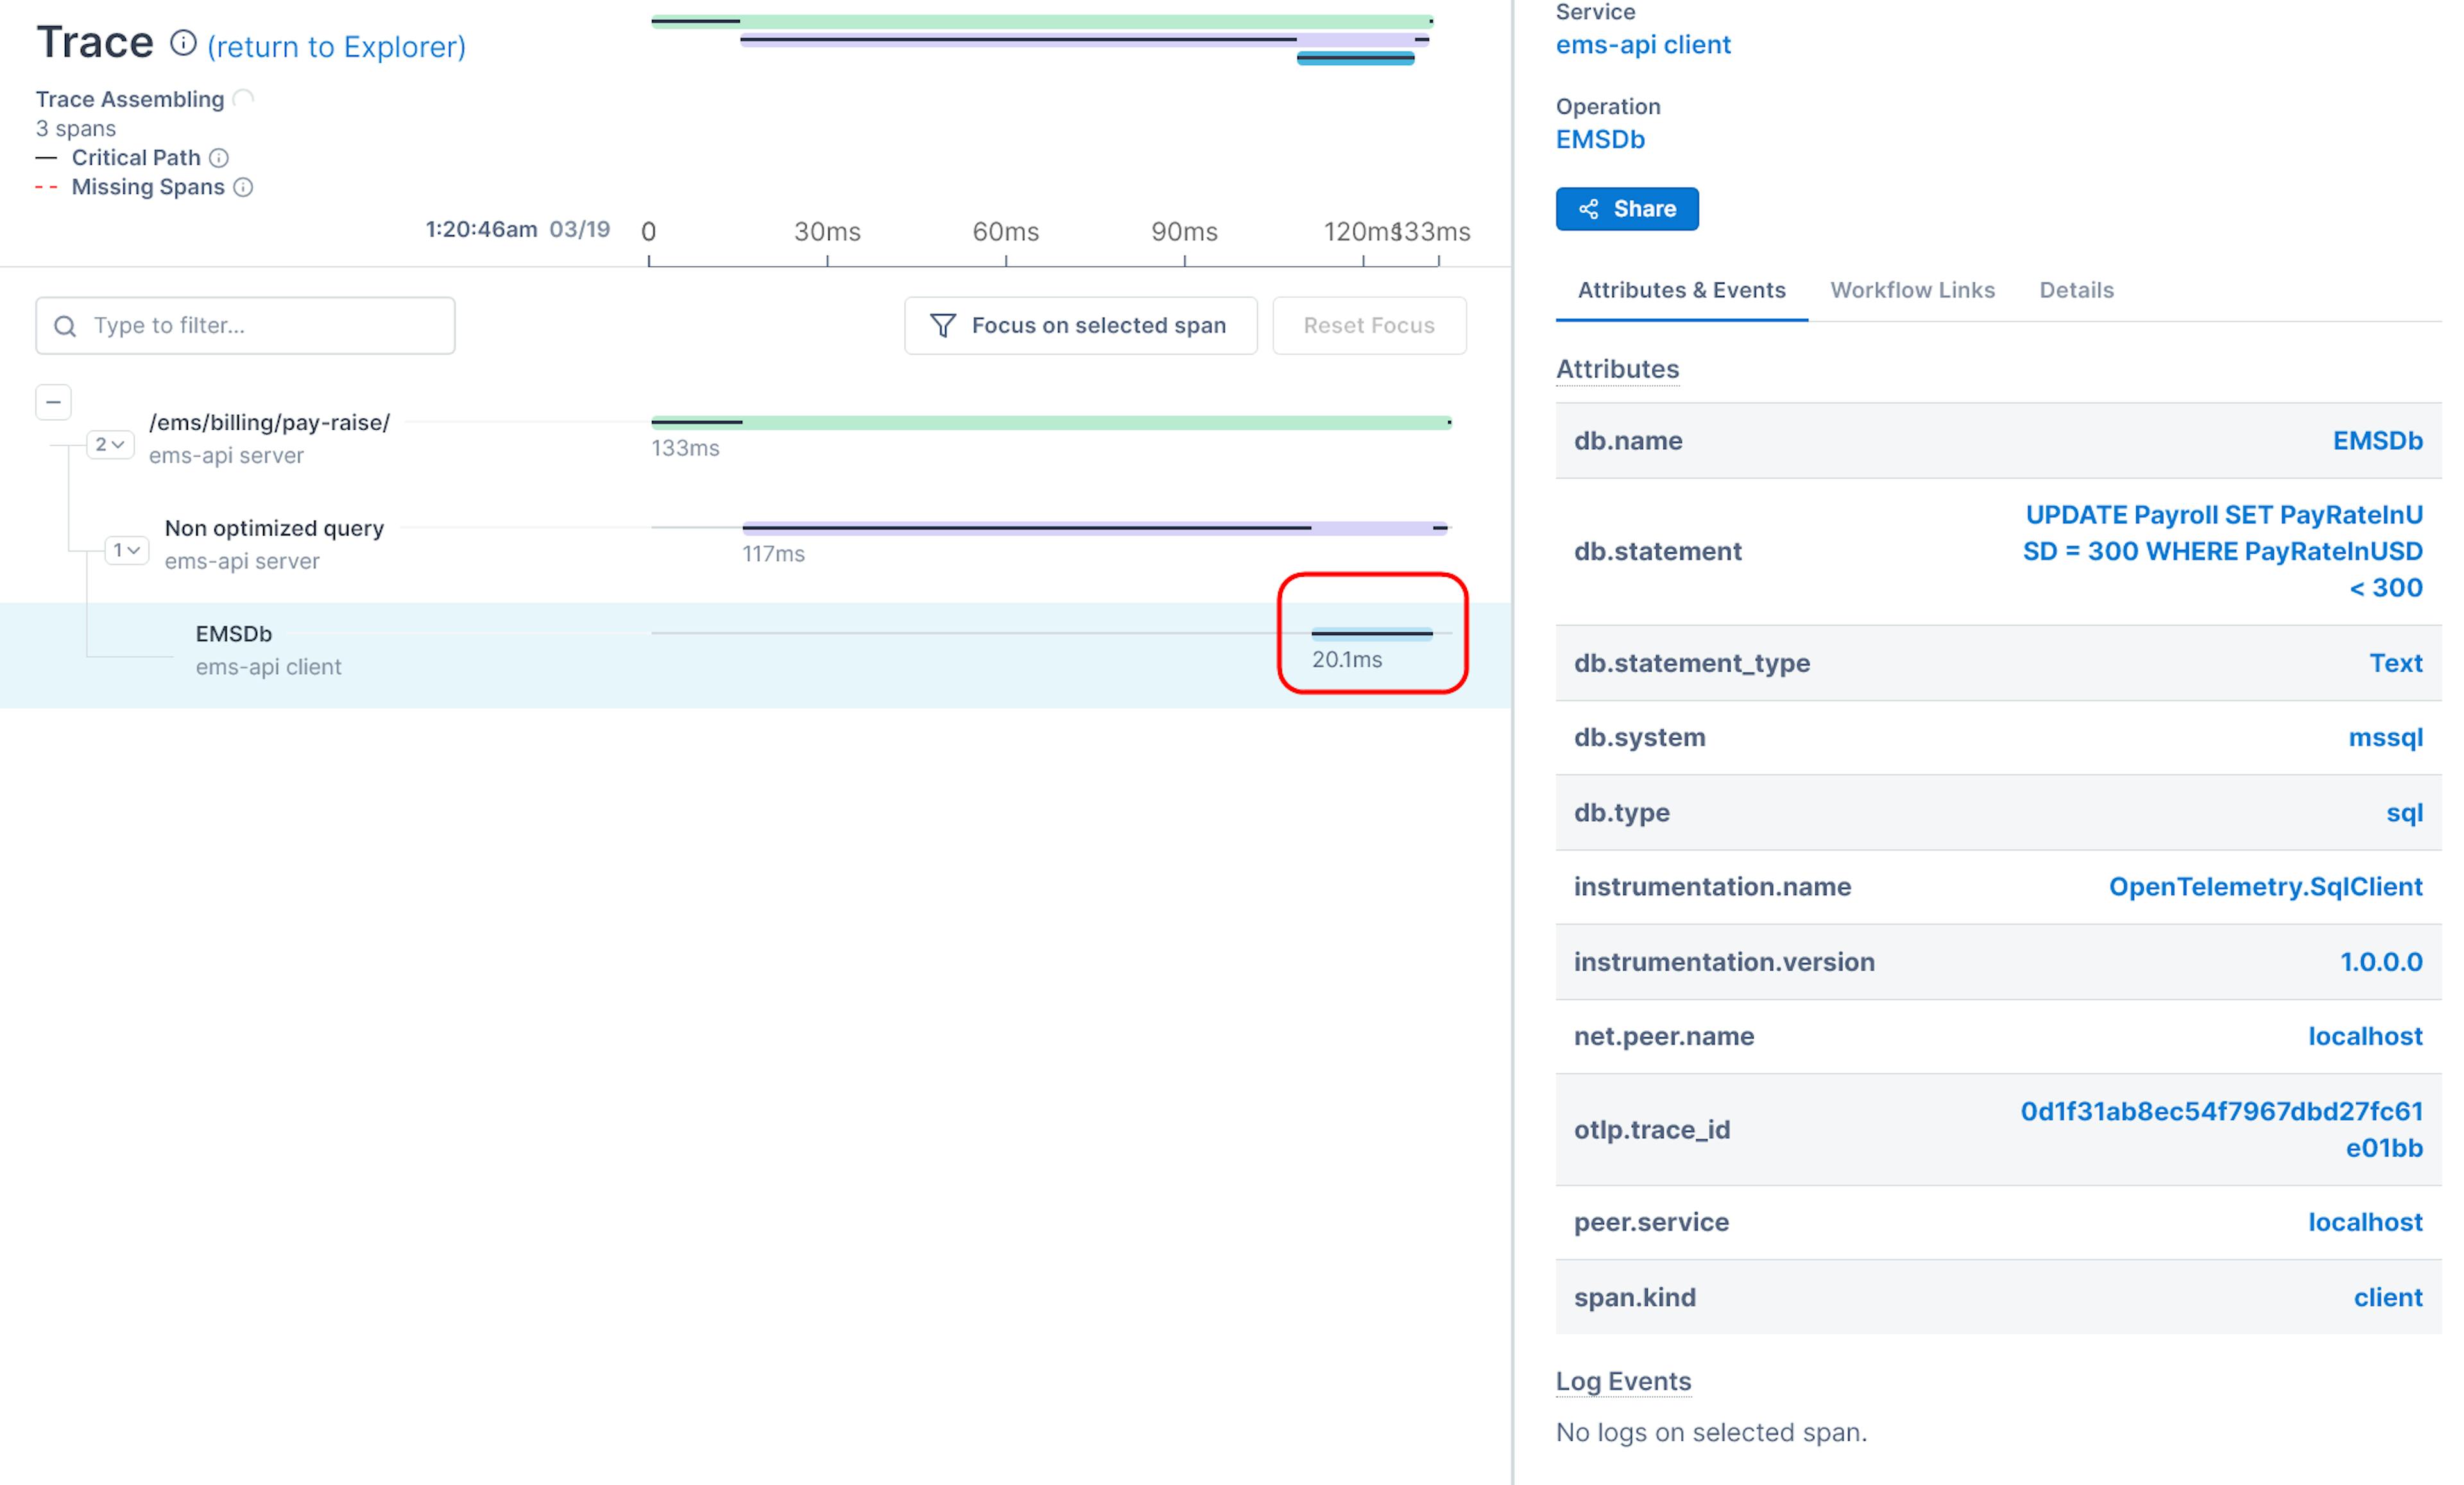Click the Critical Path info icon
The width and height of the screenshot is (2464, 1485).
[219, 158]
